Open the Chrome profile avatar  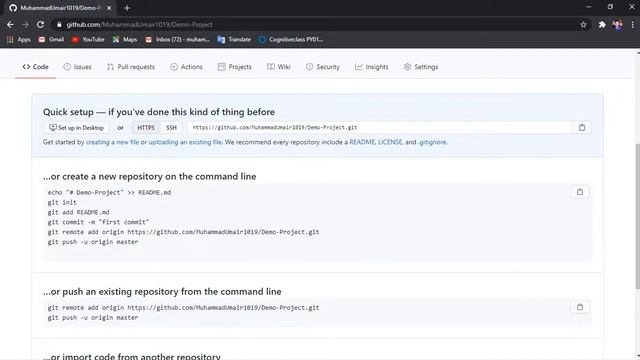[x=617, y=24]
